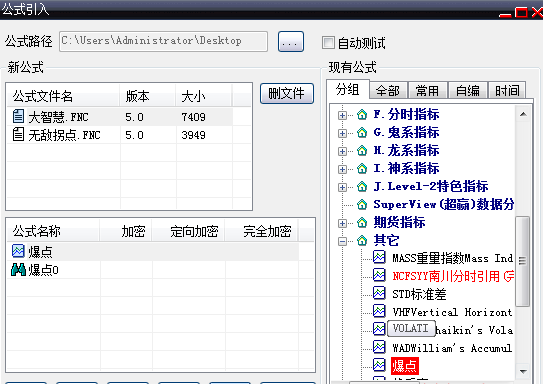The image size is (543, 384).
Task: Select the WADWilliam's Accumul formula
Action: tap(452, 348)
